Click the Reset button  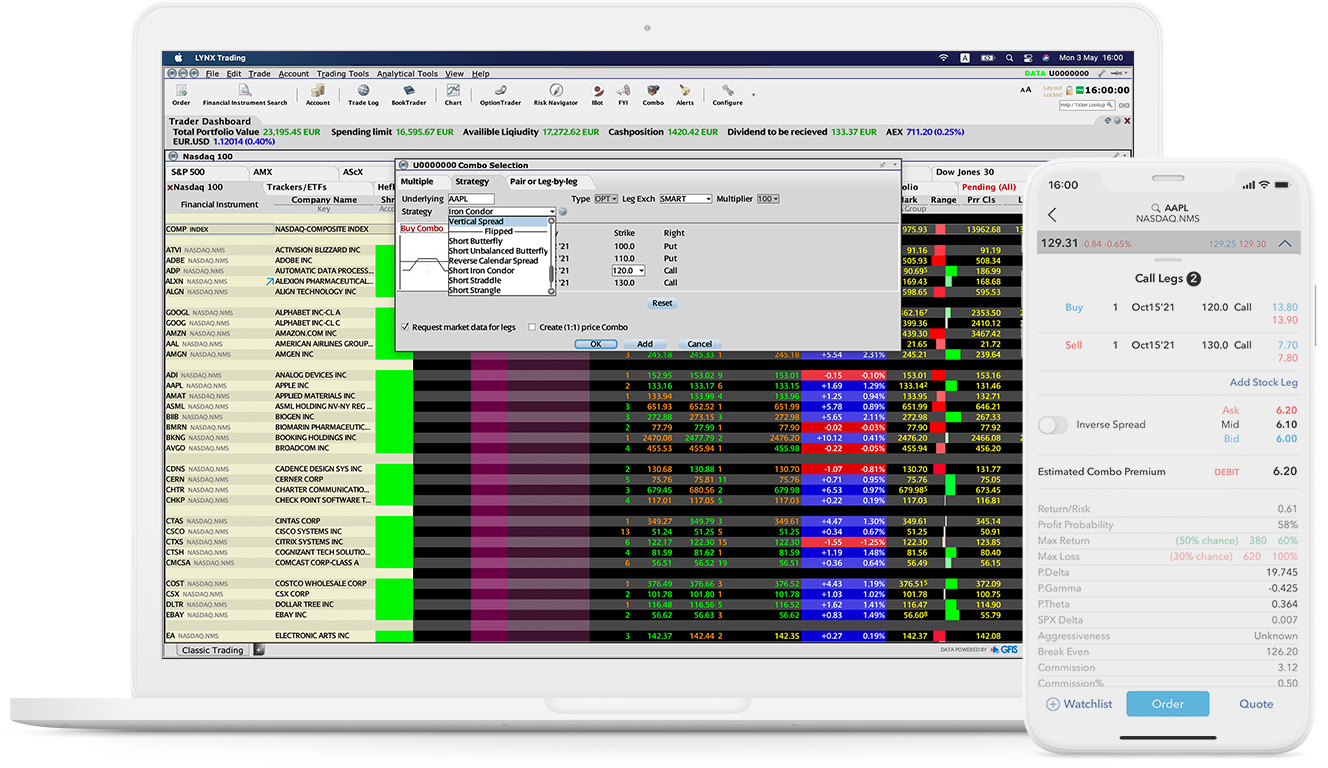point(662,303)
